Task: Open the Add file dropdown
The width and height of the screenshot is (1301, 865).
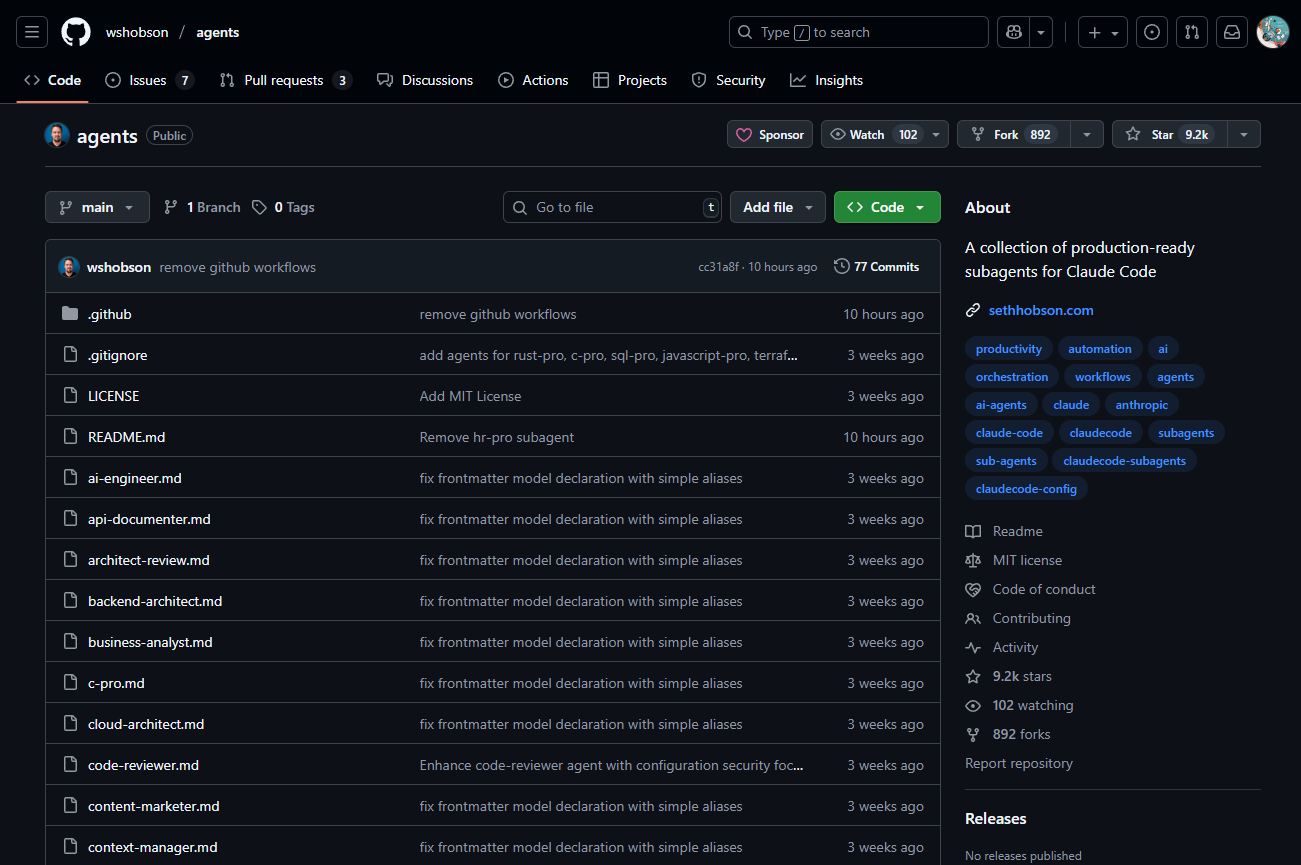Action: coord(778,207)
